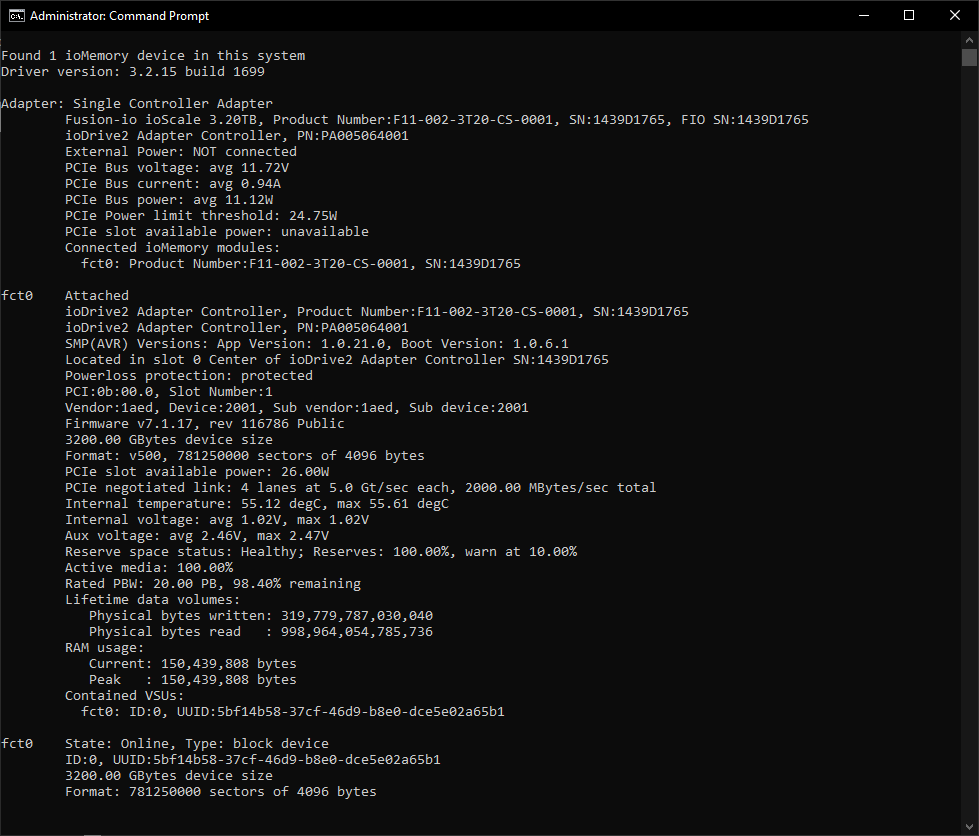
Task: Click the Command Prompt title bar icon
Action: pos(16,16)
